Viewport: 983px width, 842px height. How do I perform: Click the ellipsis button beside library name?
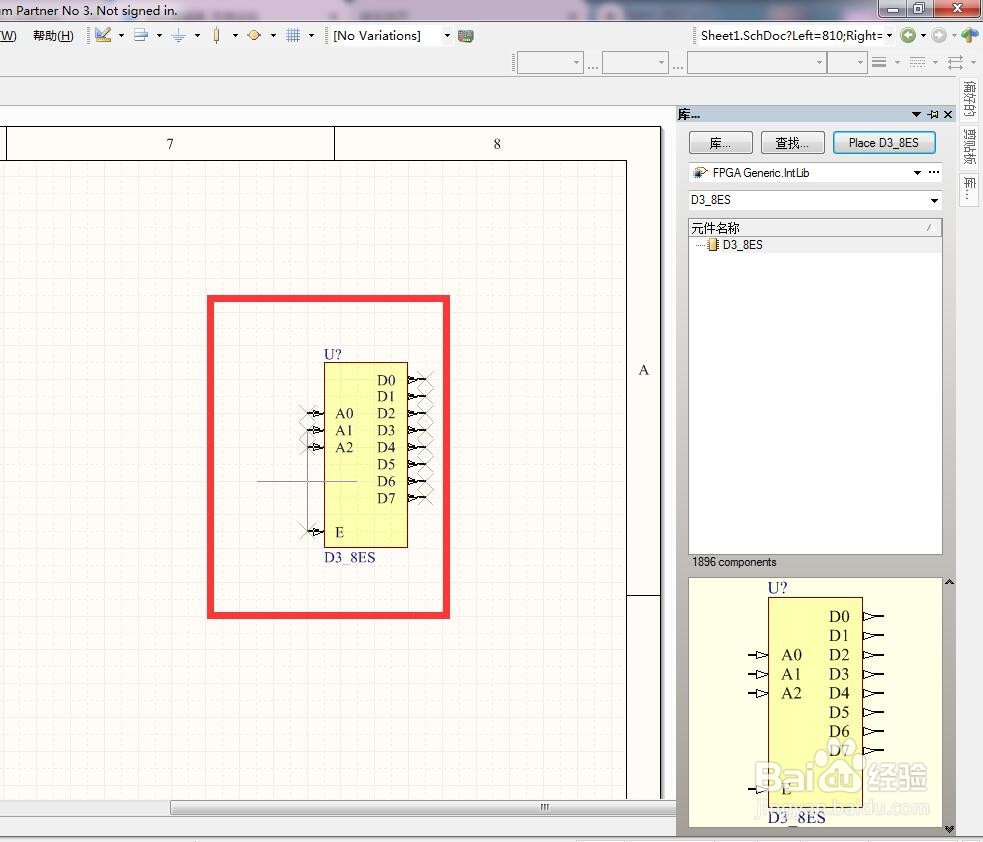click(x=934, y=172)
